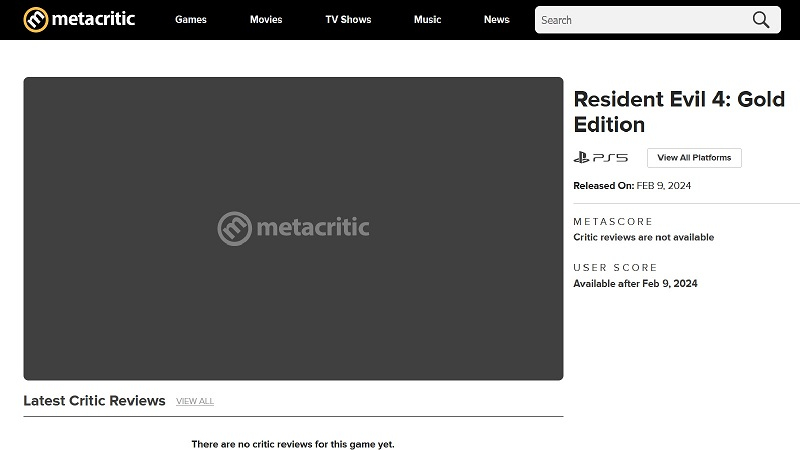
Task: Select the USER SCORE label
Action: [615, 268]
